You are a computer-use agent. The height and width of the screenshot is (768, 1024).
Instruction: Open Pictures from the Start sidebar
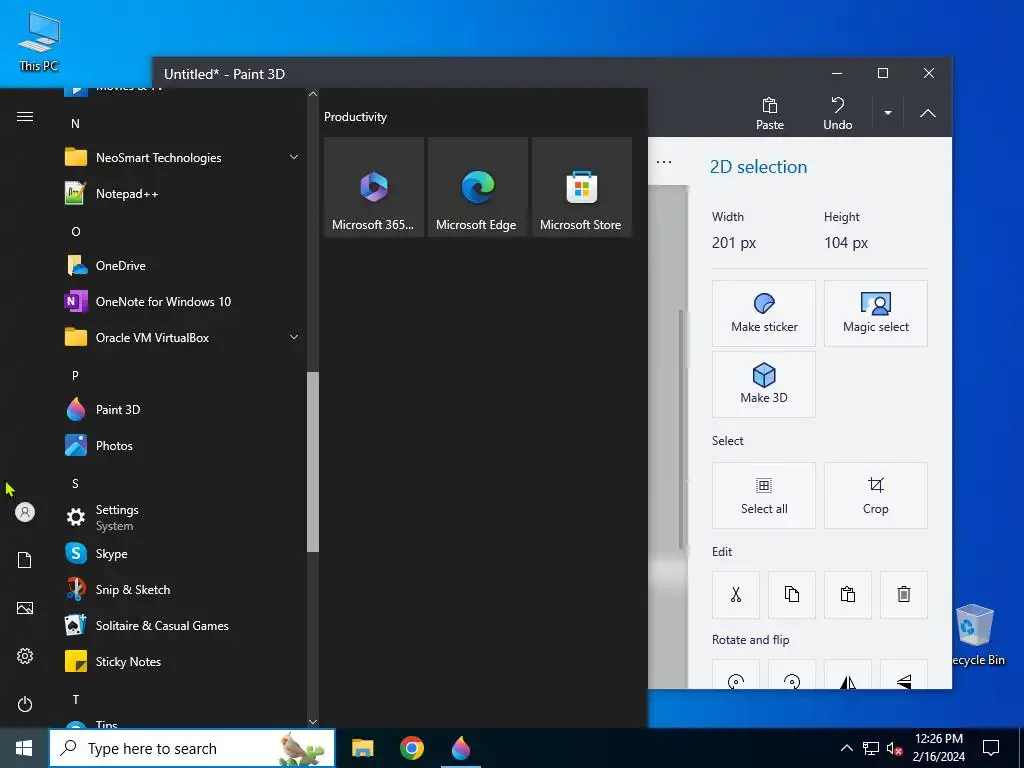pos(25,608)
